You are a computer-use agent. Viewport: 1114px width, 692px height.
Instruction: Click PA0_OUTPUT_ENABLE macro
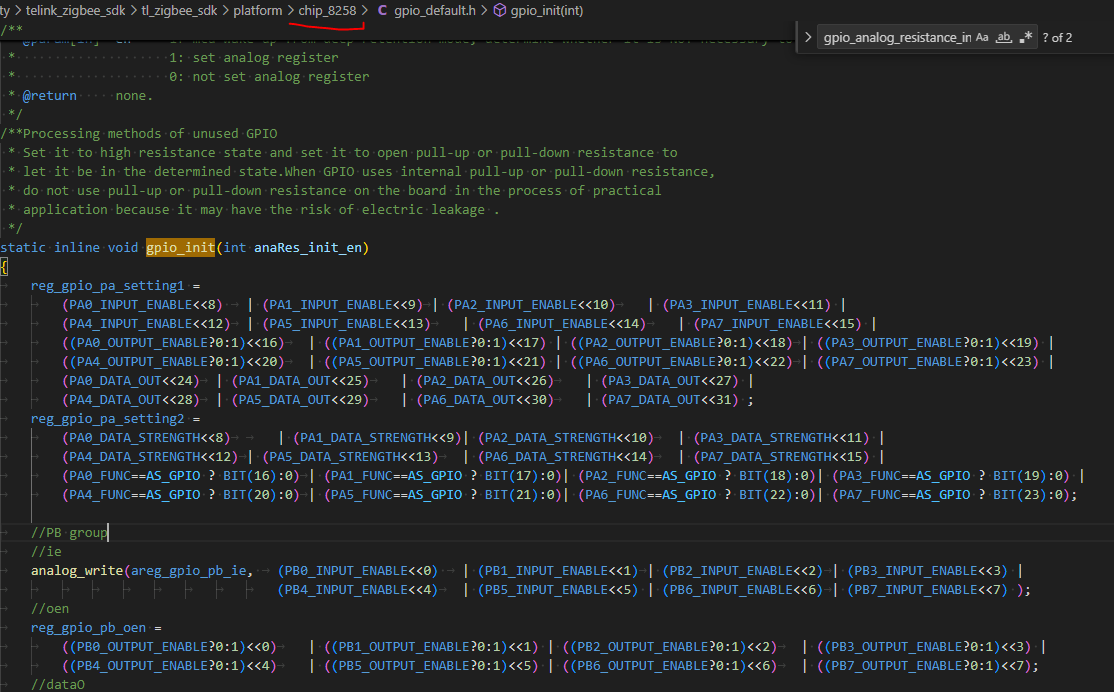coord(142,343)
